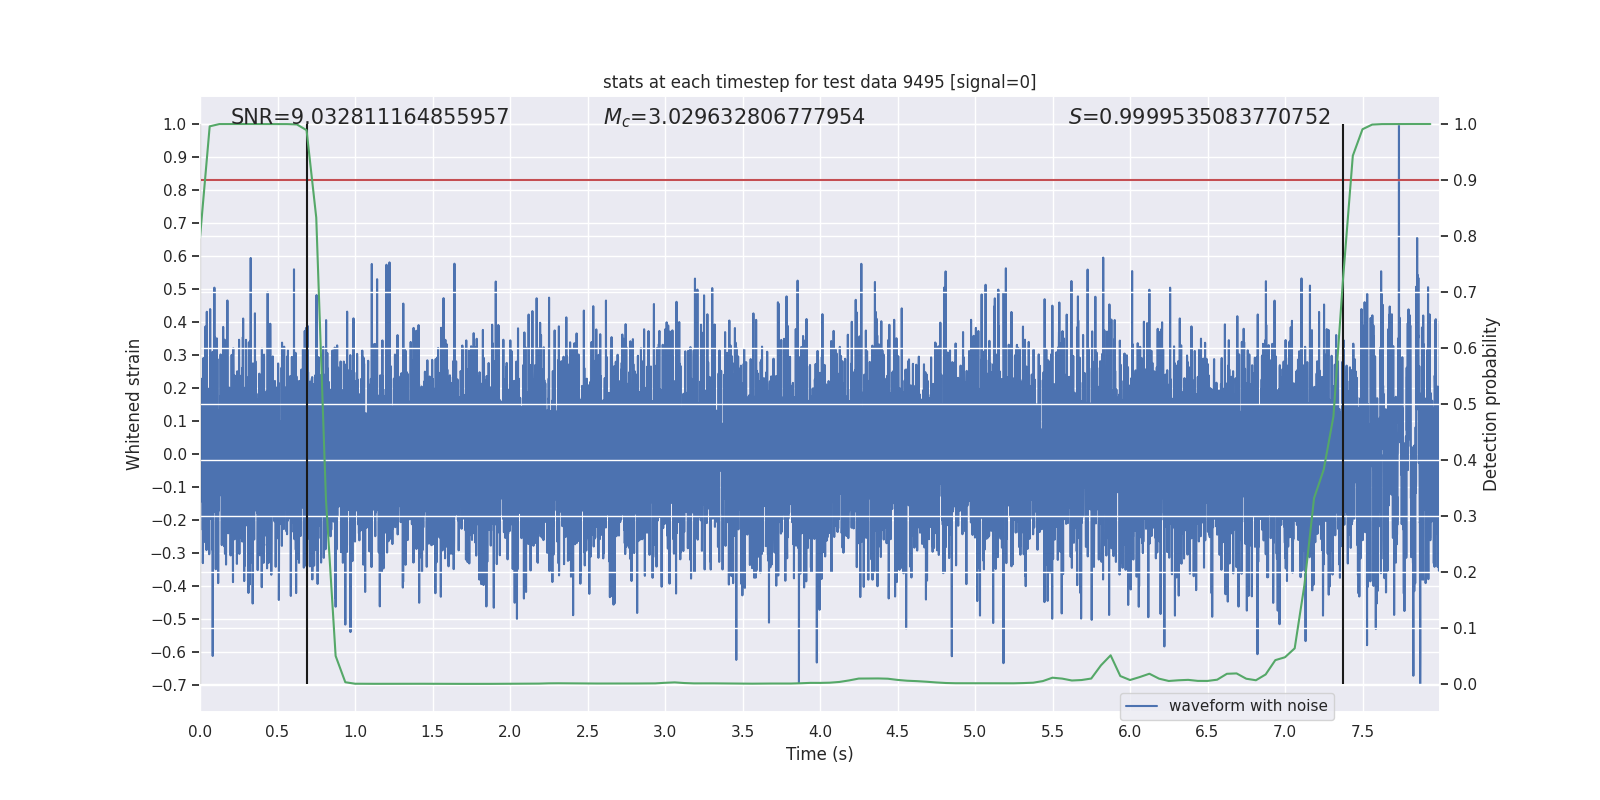
Task: Click the −0.7 tick on Whitened strain axis
Action: tap(169, 685)
